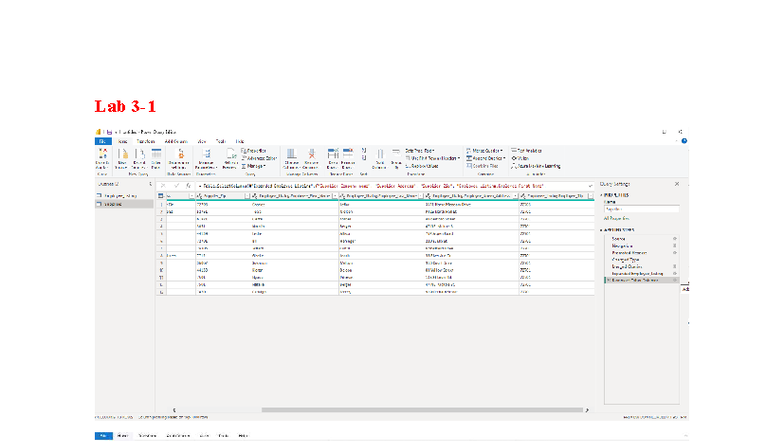The image size is (784, 441).
Task: Open the Last_Name column filter dropdown
Action: (420, 196)
